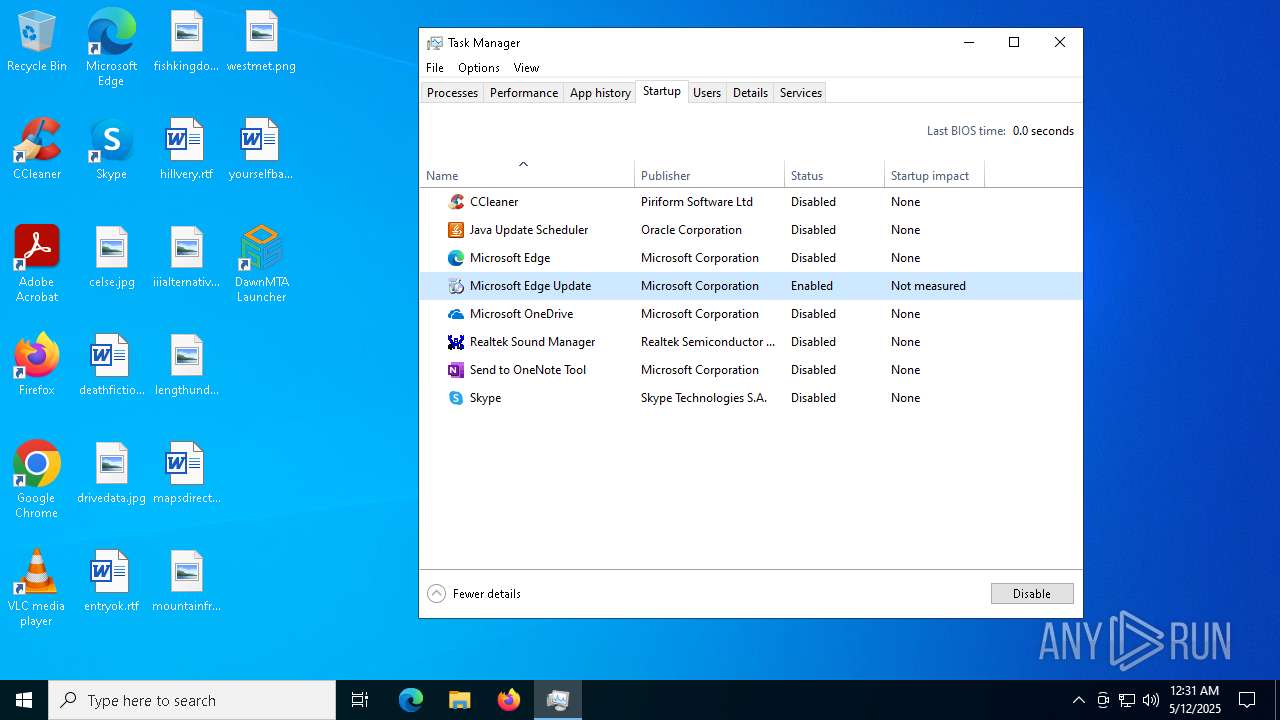Switch to the Performance tab
Screen dimensions: 1280x720
524,93
